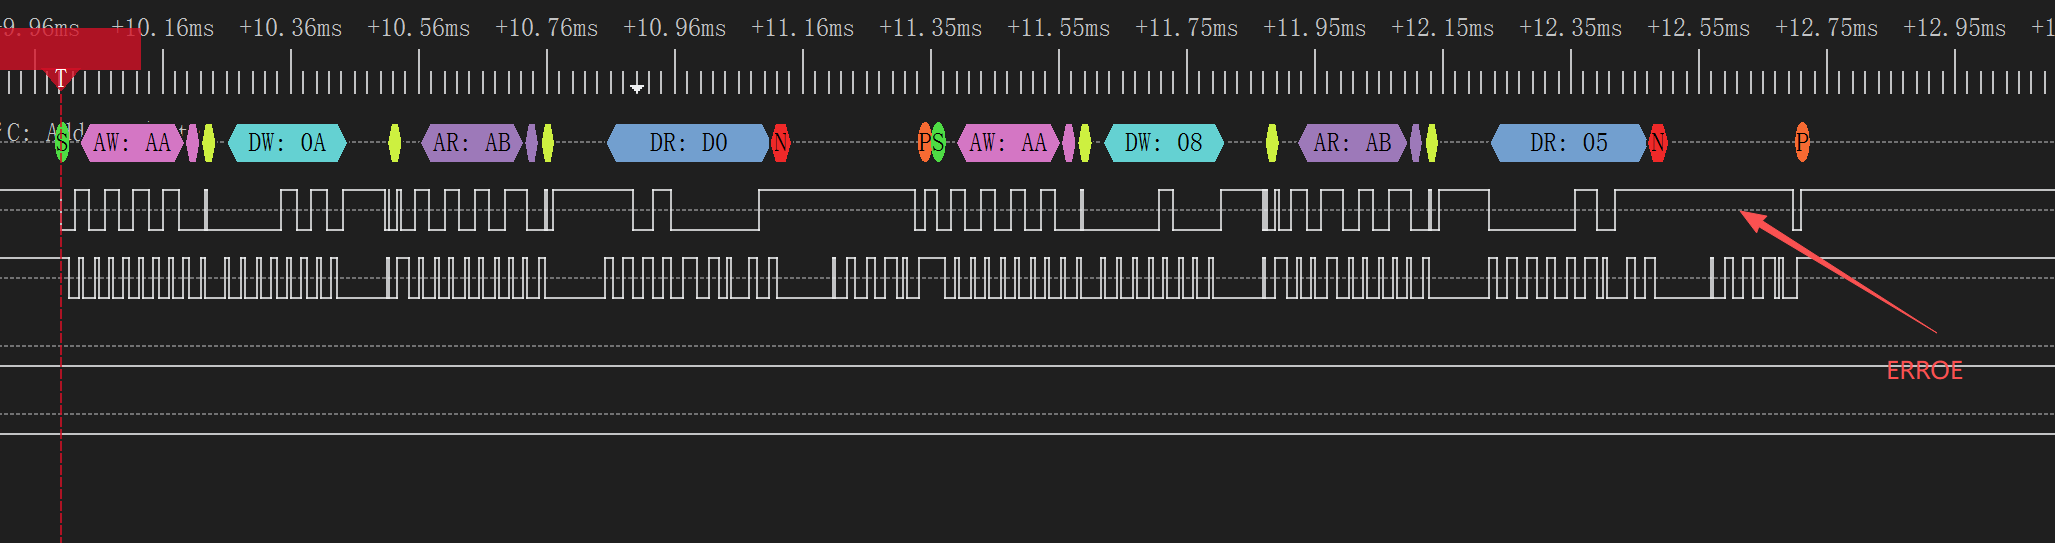The image size is (2055, 543).
Task: Click the AW: AA block preceding DW: 0A
Action: tap(133, 143)
